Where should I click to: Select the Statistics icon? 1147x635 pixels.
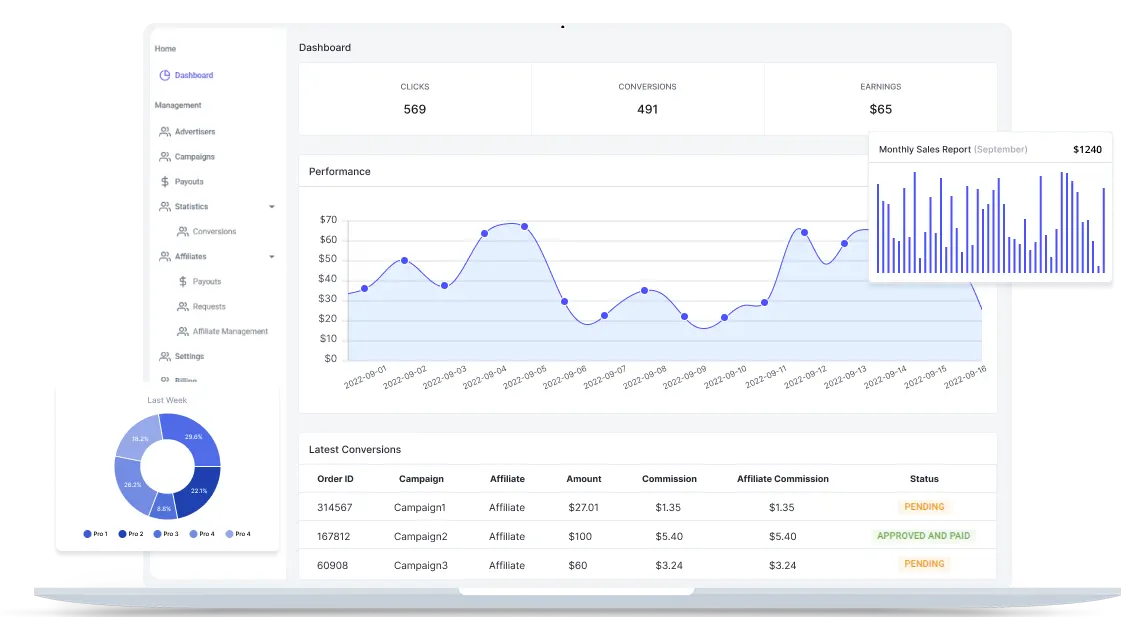164,206
